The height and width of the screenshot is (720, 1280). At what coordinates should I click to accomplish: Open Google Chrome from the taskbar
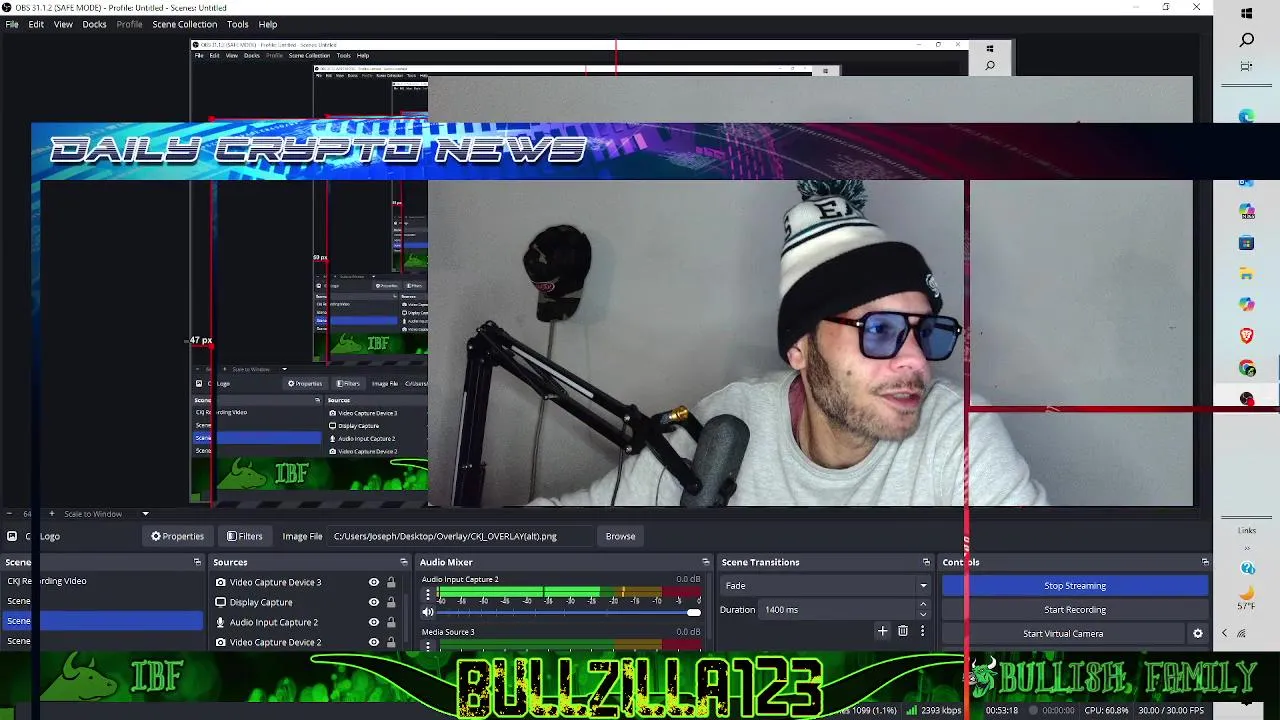tap(1246, 368)
